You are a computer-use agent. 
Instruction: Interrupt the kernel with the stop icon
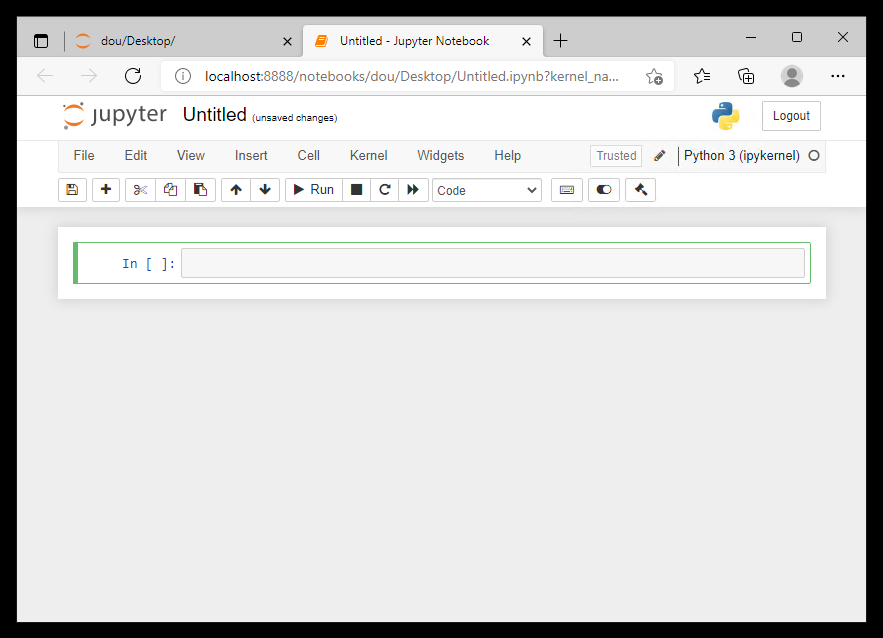coord(356,190)
